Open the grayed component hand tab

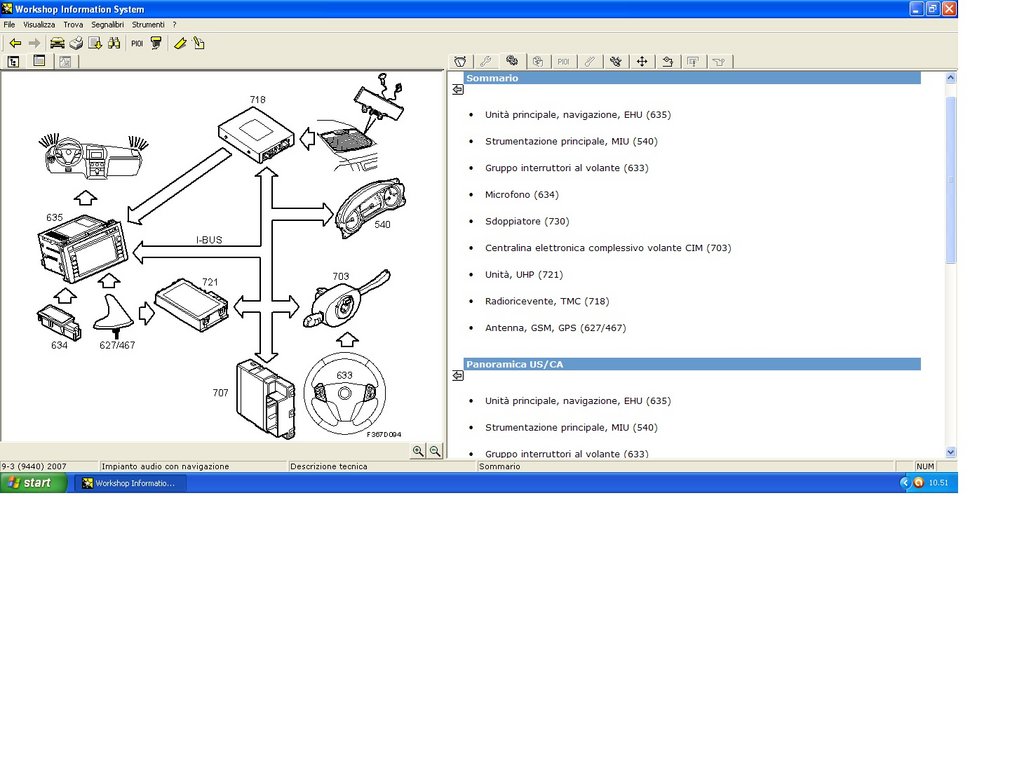pyautogui.click(x=537, y=61)
